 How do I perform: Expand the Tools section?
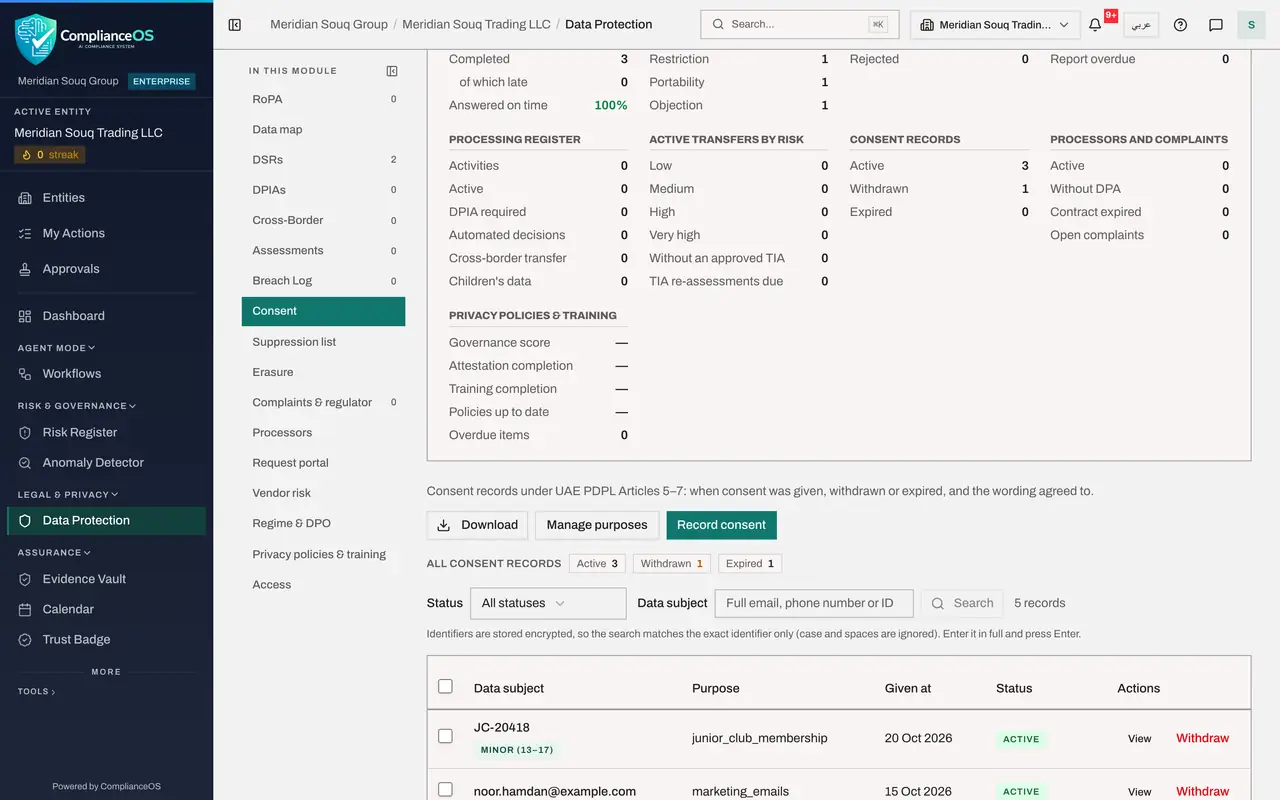(x=37, y=691)
